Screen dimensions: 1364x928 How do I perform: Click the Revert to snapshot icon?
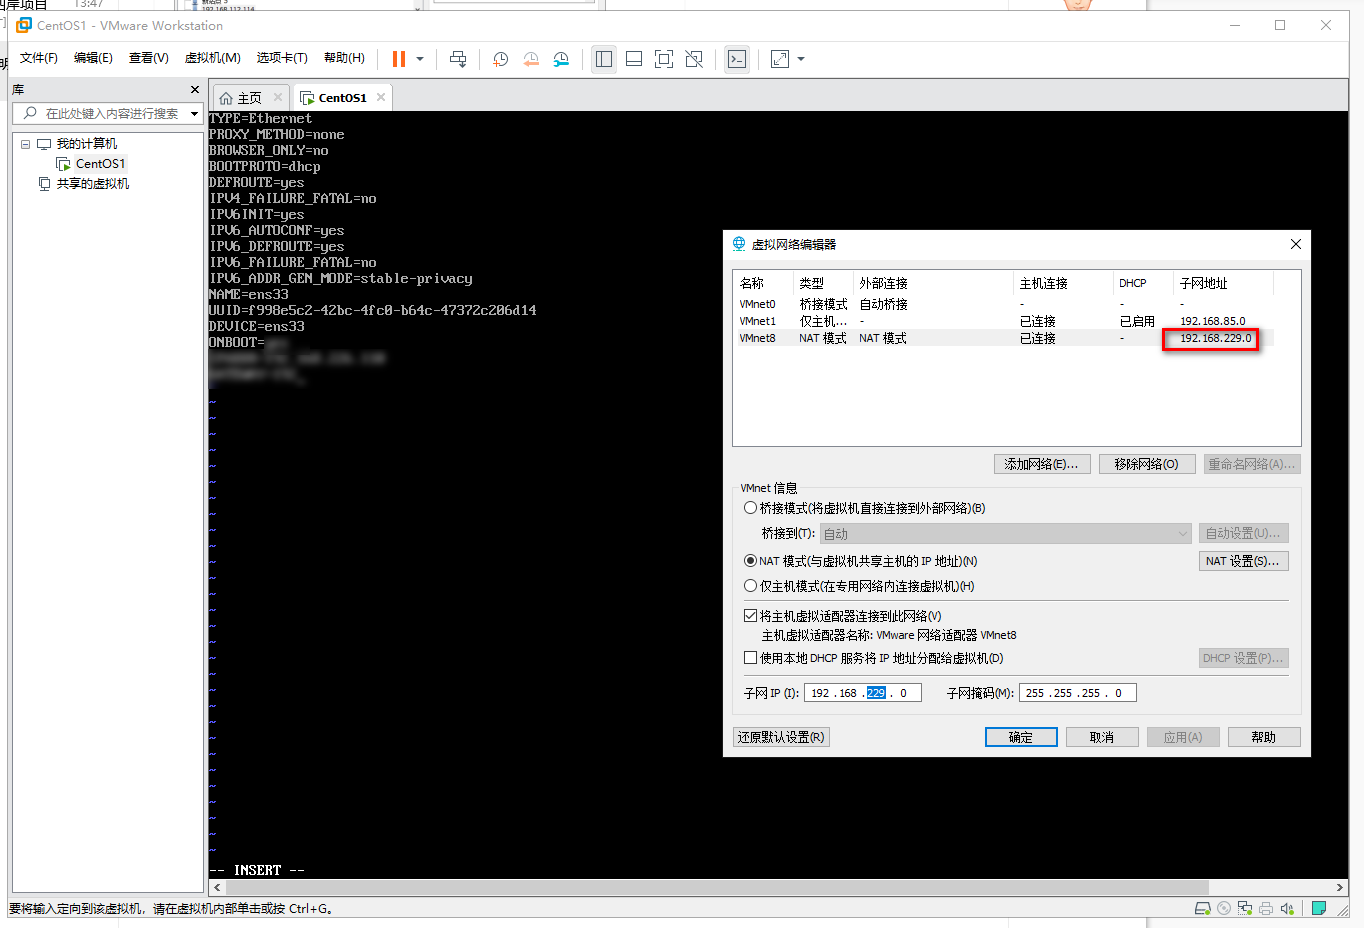pyautogui.click(x=531, y=59)
